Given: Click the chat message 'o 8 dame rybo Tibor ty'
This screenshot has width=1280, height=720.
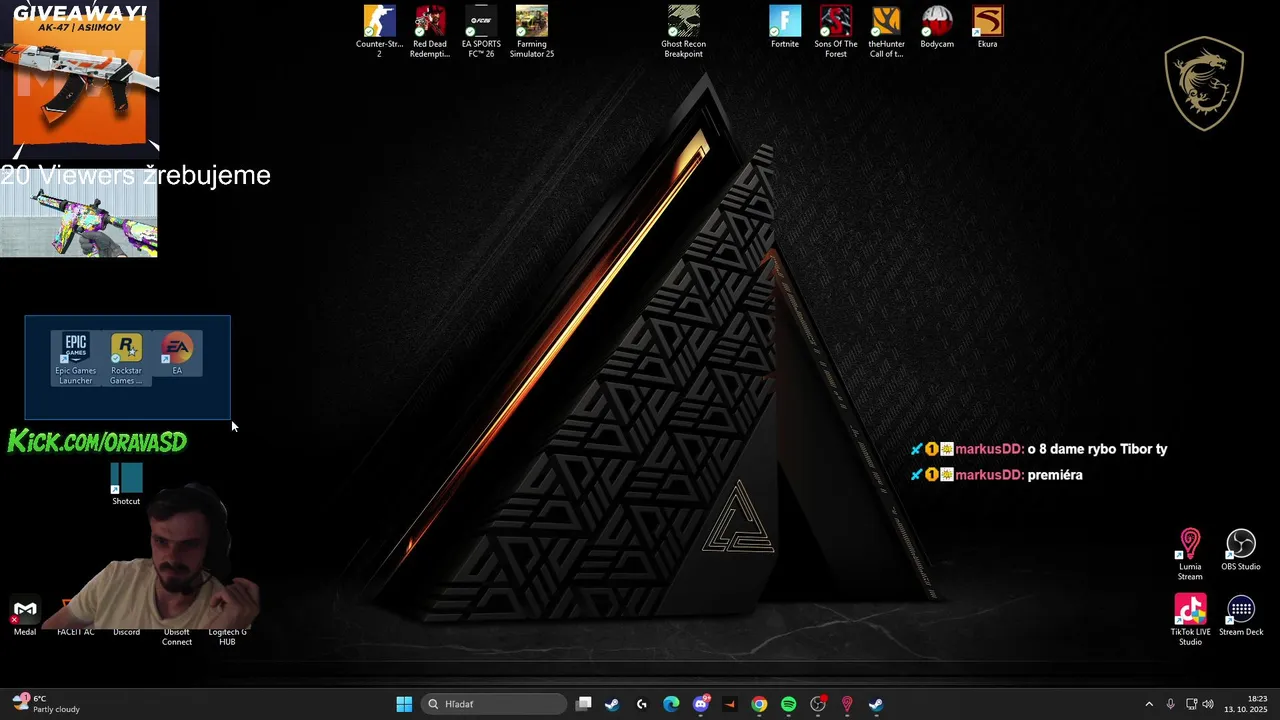Looking at the screenshot, I should (1097, 449).
